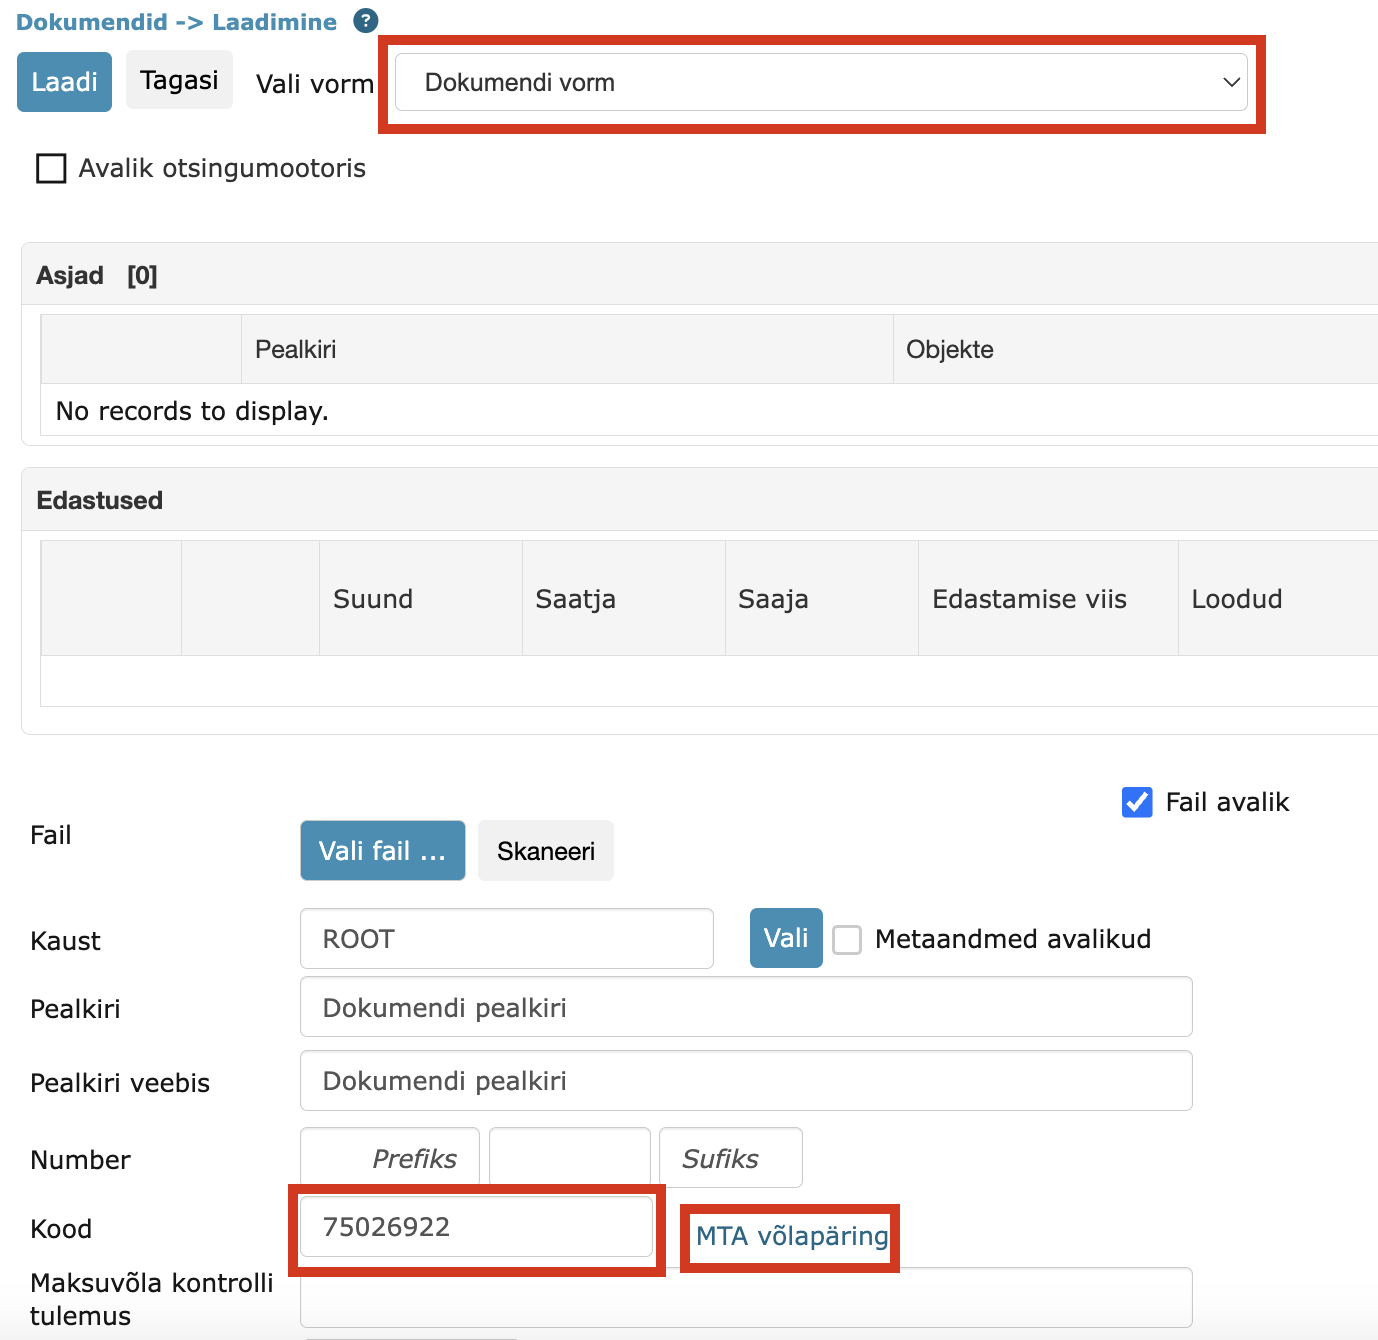Click the Dokumendid -> Laadimine breadcrumb
Screen dimensions: 1378x1340
[176, 22]
